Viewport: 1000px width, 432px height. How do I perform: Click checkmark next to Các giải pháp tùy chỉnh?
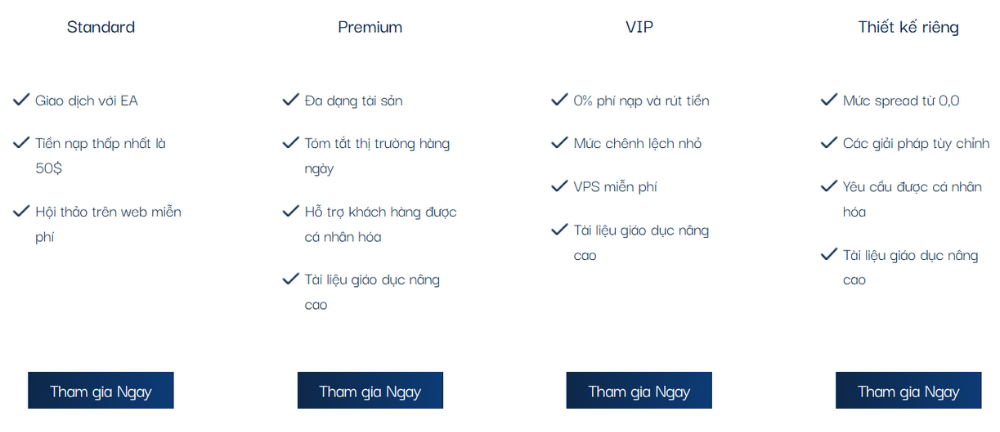coord(828,143)
